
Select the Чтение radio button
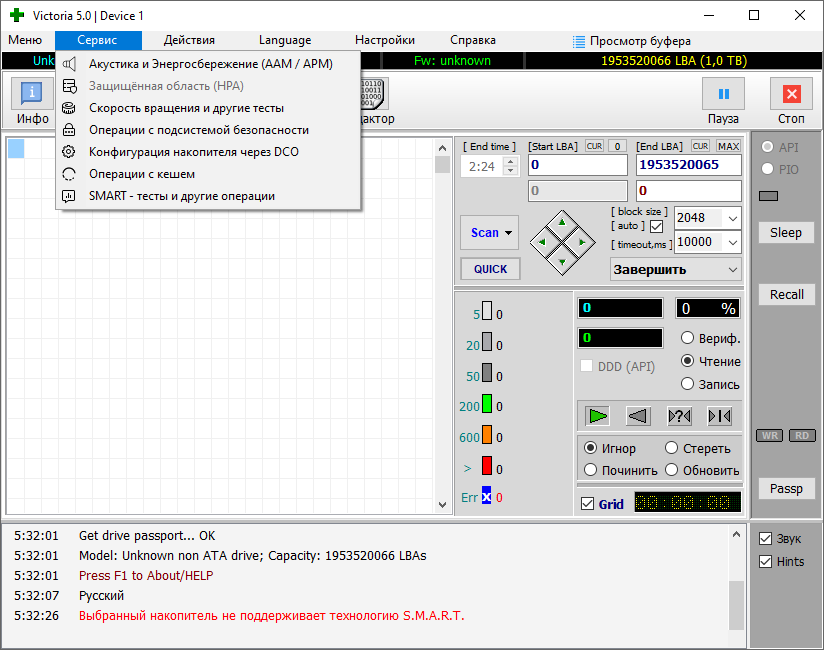click(x=687, y=361)
